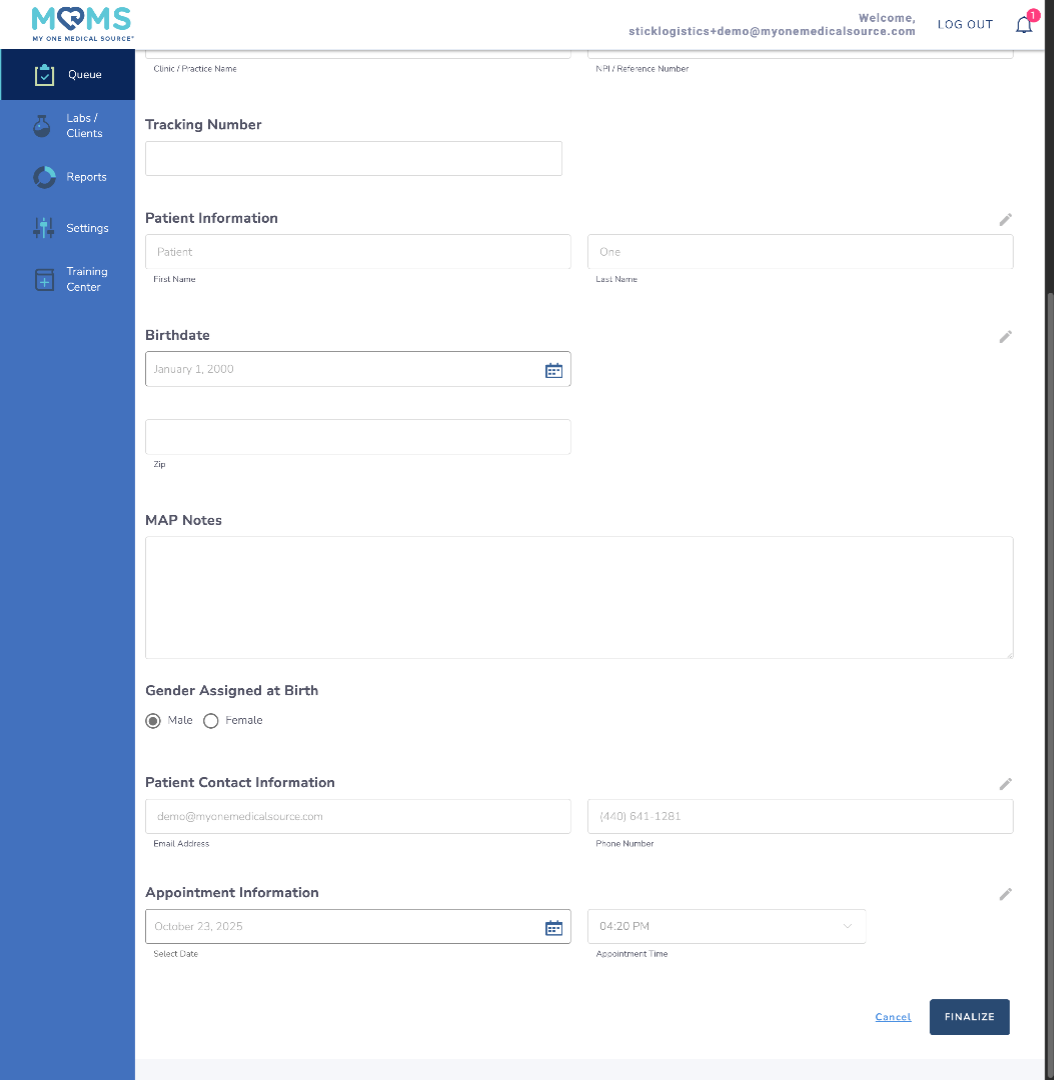Viewport: 1054px width, 1080px height.
Task: Click the pencil icon beside Patient Information
Action: 1006,219
